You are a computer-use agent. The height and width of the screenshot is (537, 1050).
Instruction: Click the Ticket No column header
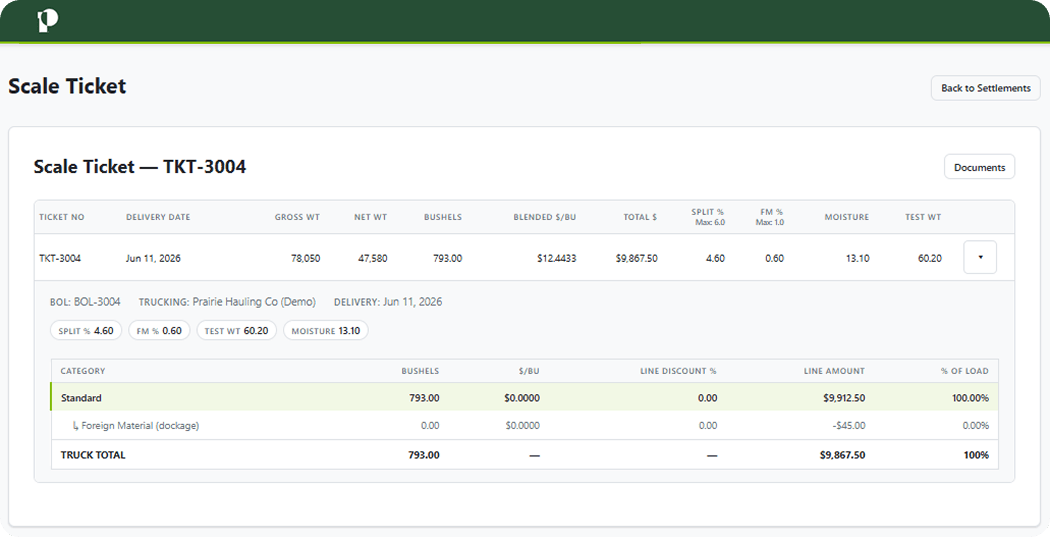(62, 217)
